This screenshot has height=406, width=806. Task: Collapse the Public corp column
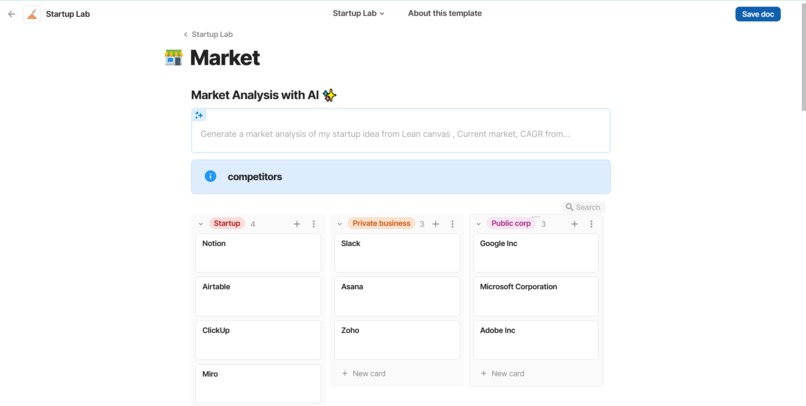pos(479,224)
